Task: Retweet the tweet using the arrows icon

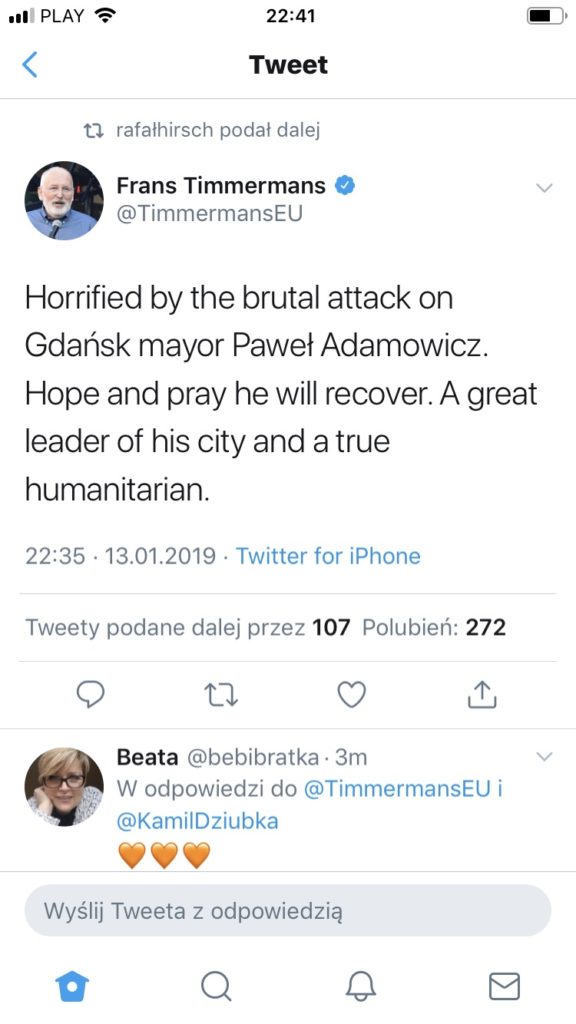Action: [x=221, y=696]
